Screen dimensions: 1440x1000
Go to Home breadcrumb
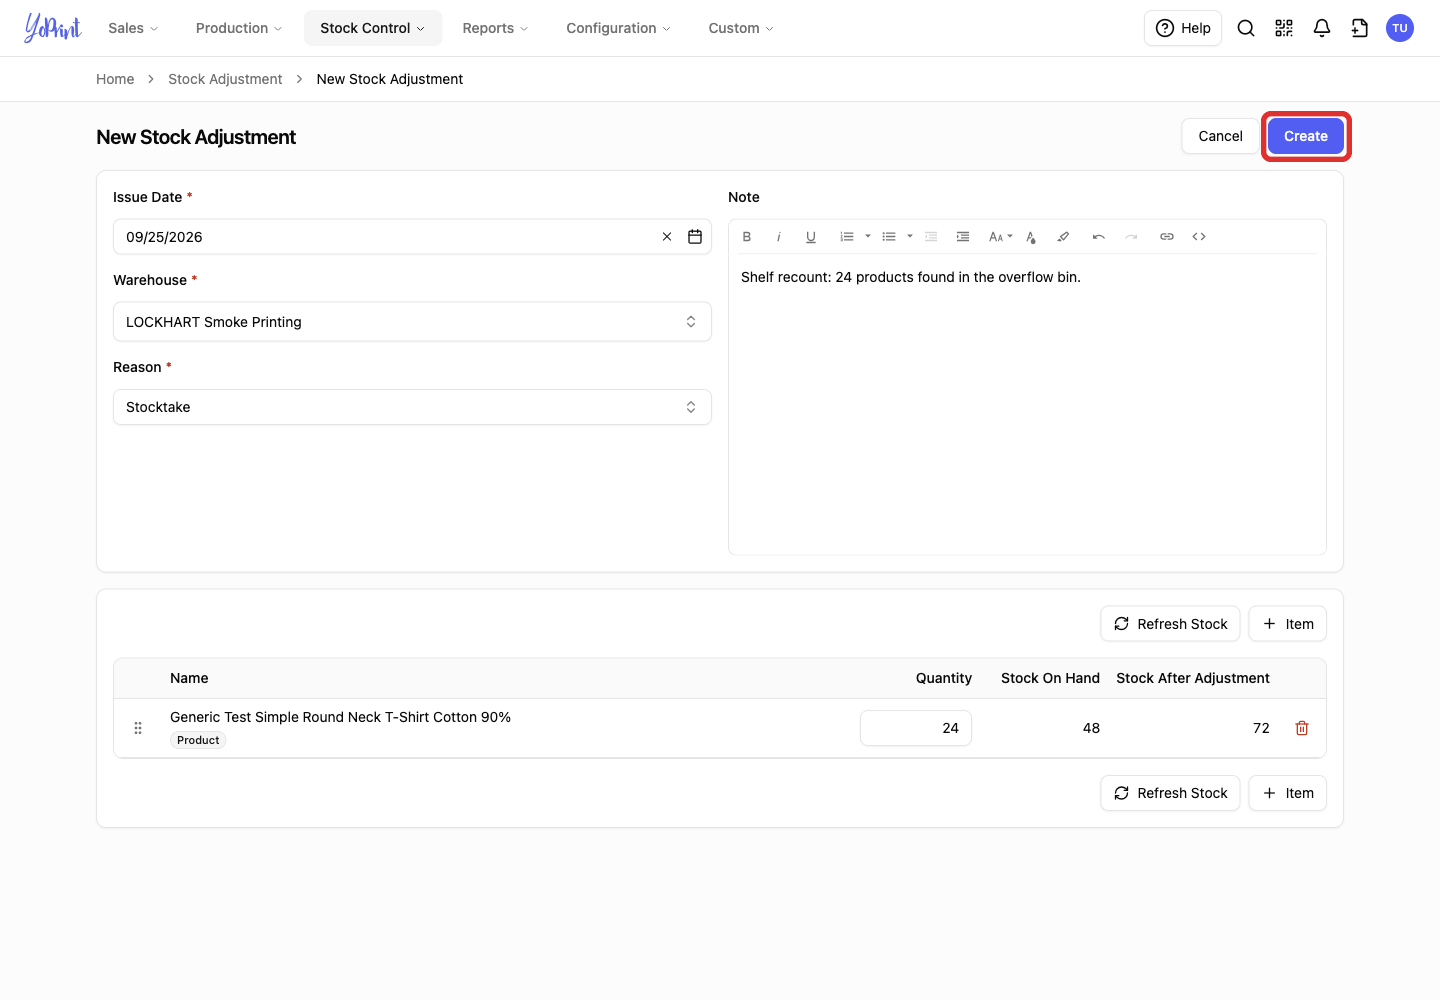tap(115, 79)
